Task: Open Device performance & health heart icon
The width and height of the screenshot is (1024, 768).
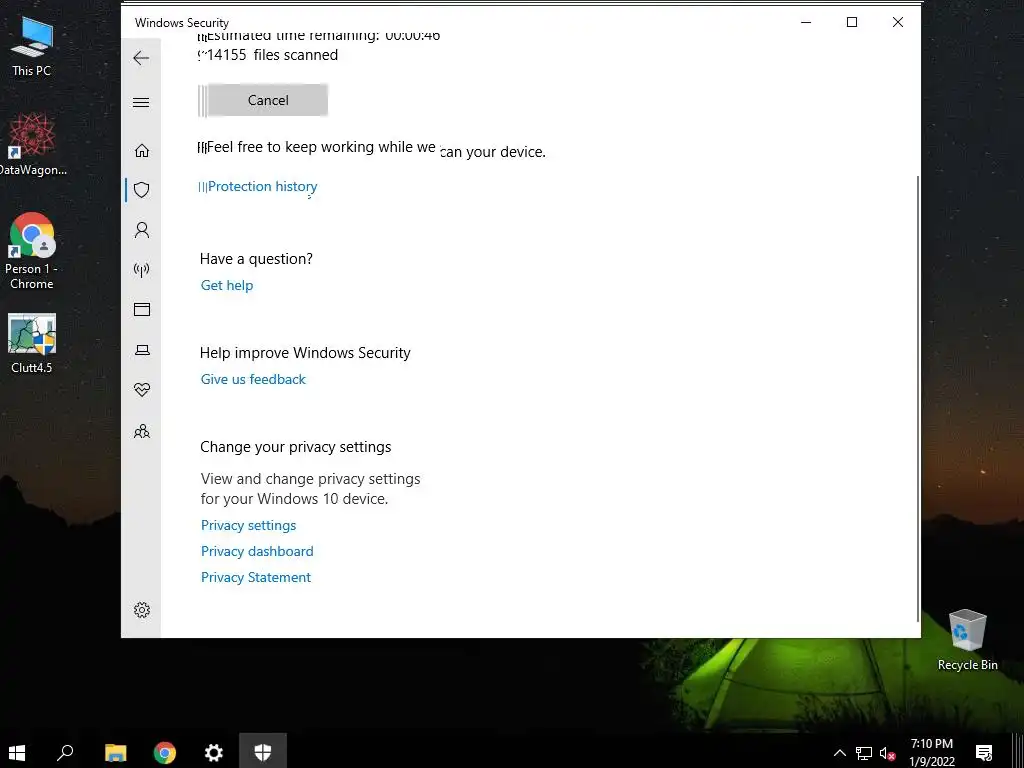Action: tap(142, 390)
